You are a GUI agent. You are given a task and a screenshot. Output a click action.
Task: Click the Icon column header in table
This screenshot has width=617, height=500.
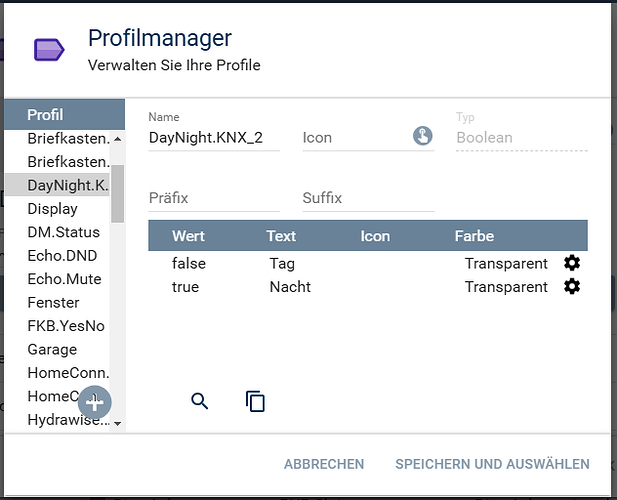[x=375, y=236]
